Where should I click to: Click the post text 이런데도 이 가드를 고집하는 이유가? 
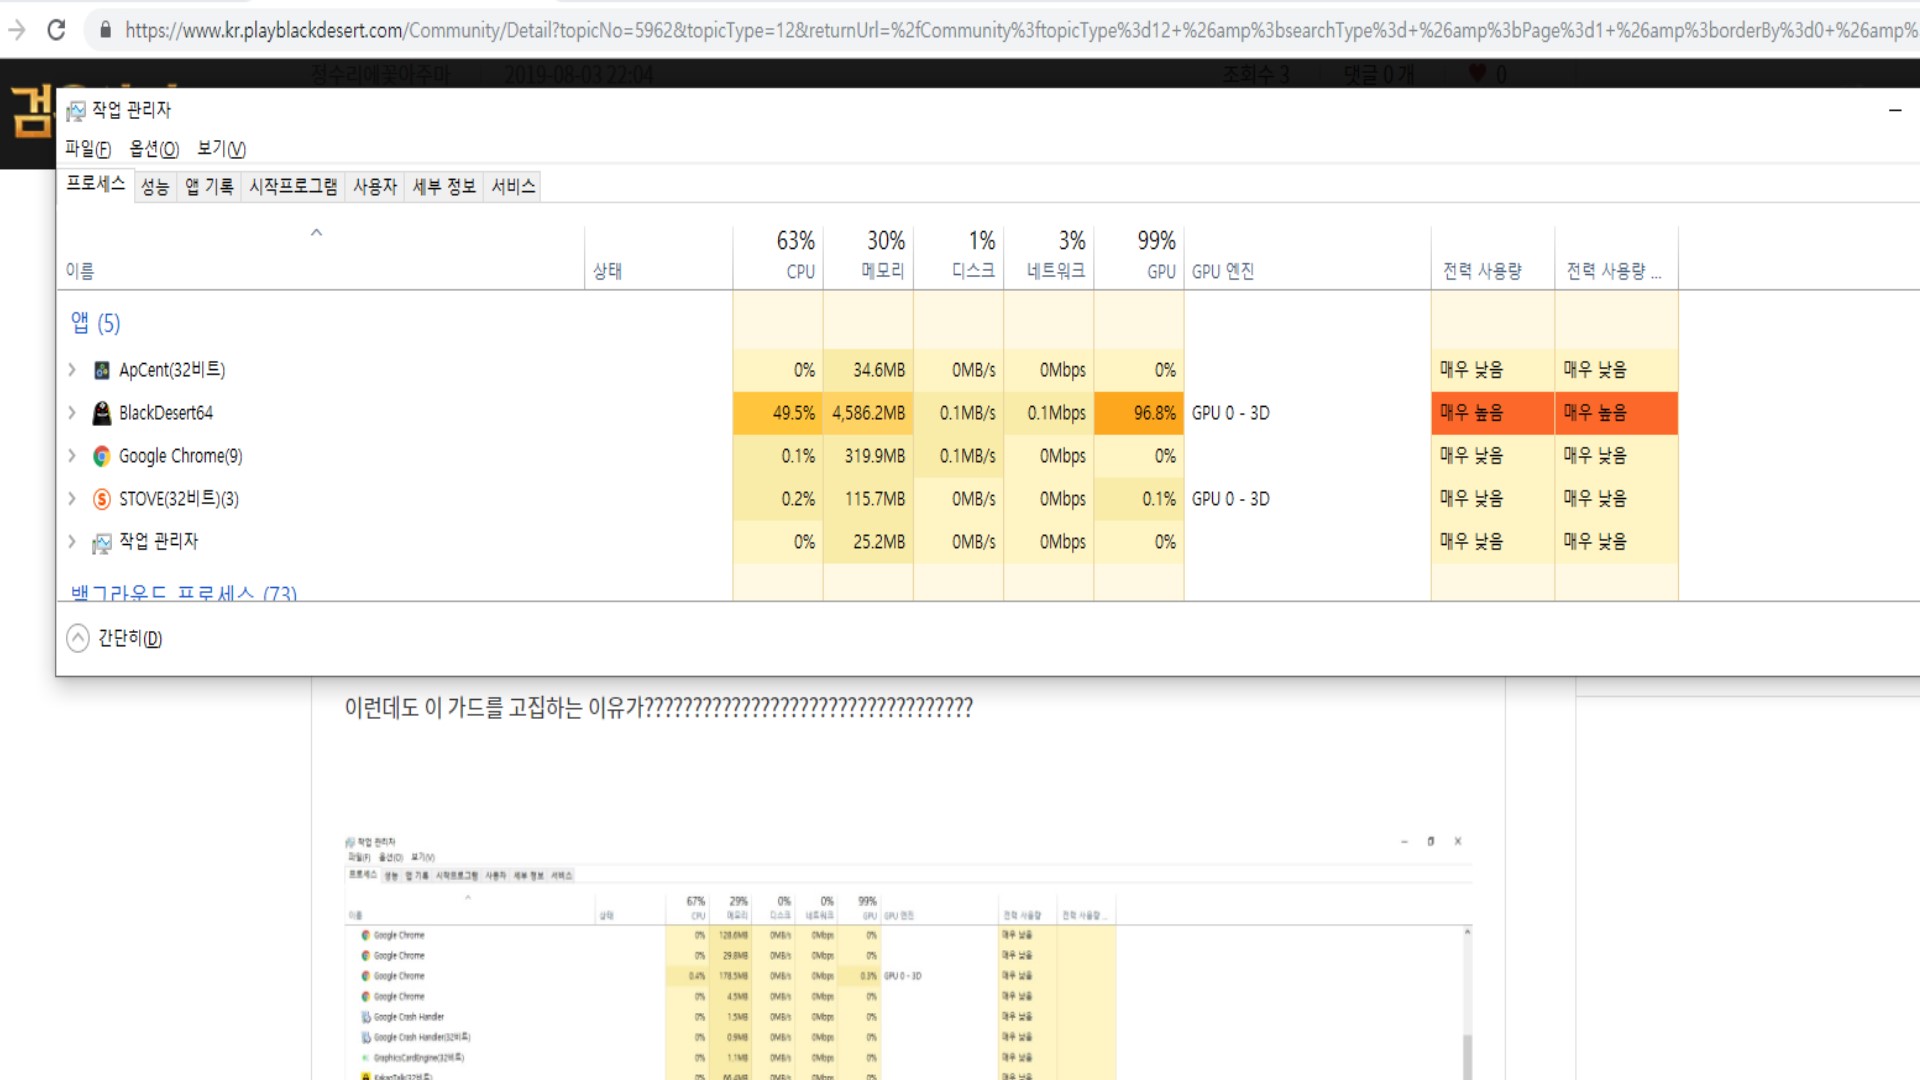[x=659, y=708]
